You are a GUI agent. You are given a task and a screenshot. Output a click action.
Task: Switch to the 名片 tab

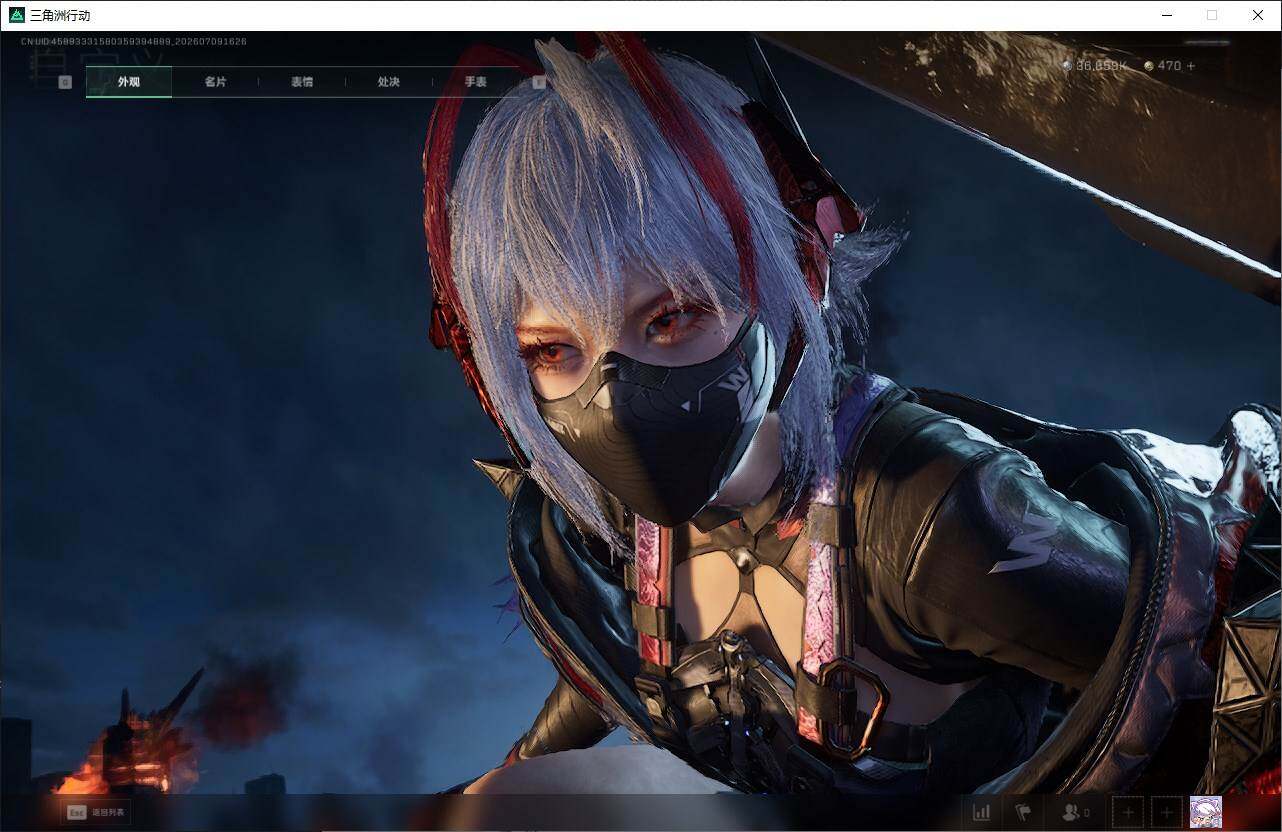coord(215,82)
